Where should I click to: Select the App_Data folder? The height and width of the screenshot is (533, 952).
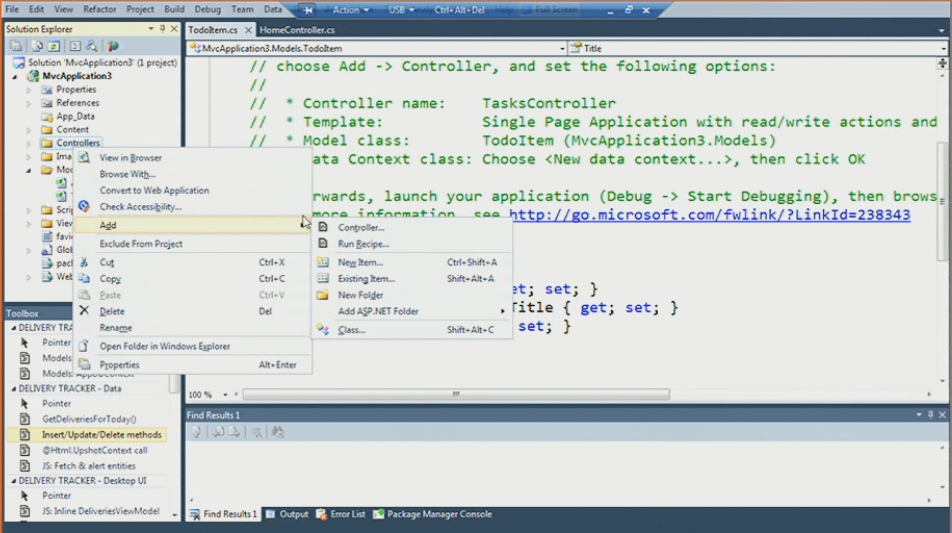tap(75, 117)
